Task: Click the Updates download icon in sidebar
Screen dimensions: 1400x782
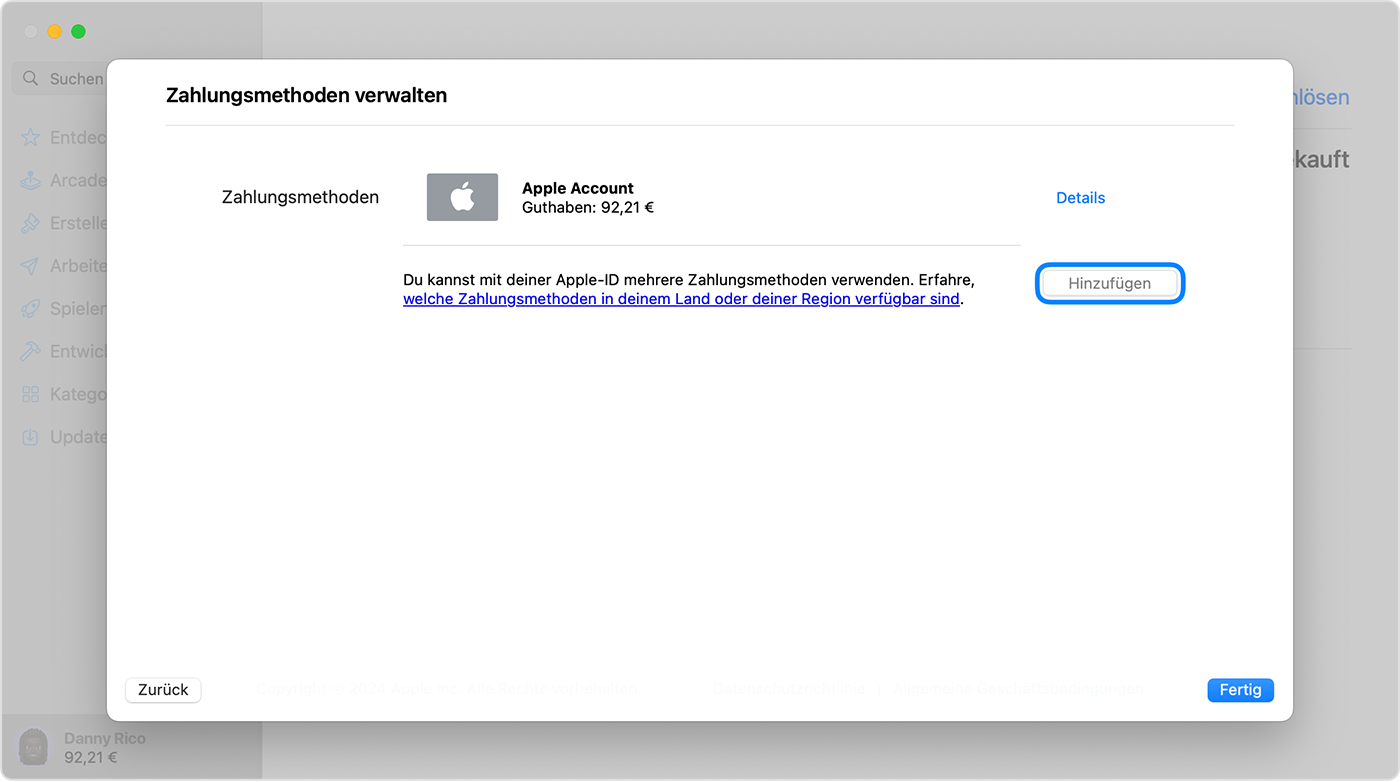Action: [31, 437]
